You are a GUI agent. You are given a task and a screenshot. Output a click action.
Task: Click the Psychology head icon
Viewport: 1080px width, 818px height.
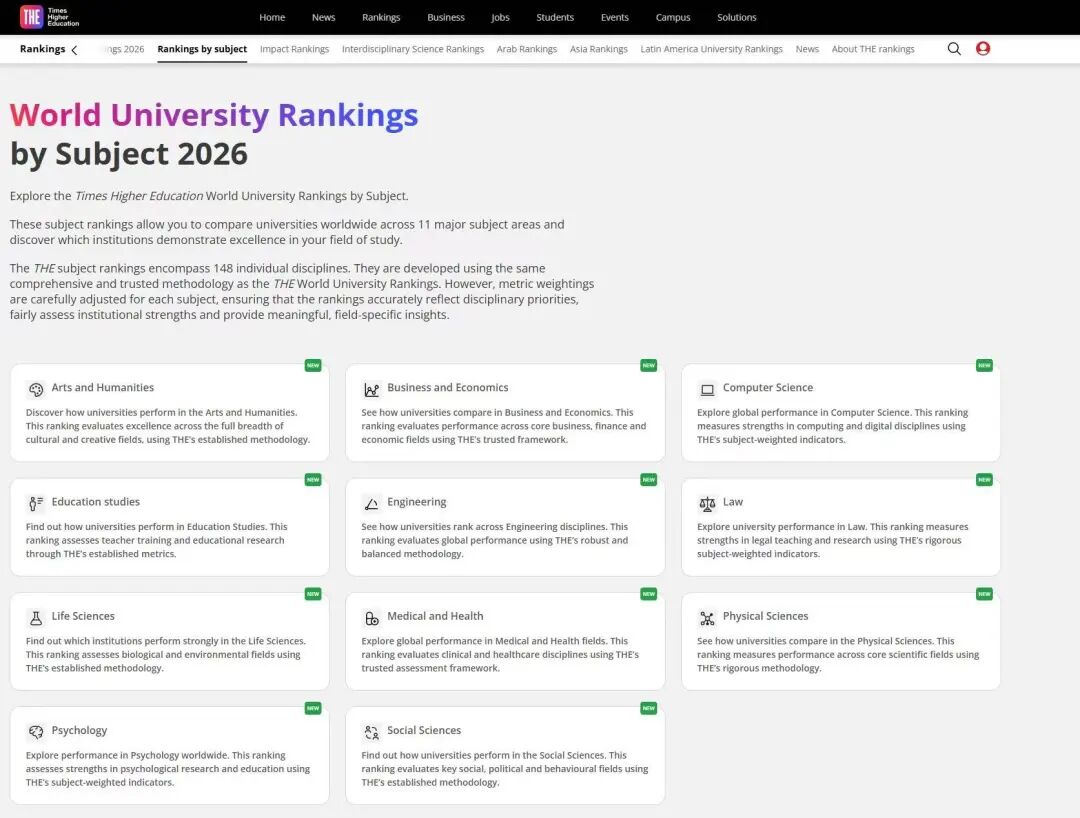38,729
